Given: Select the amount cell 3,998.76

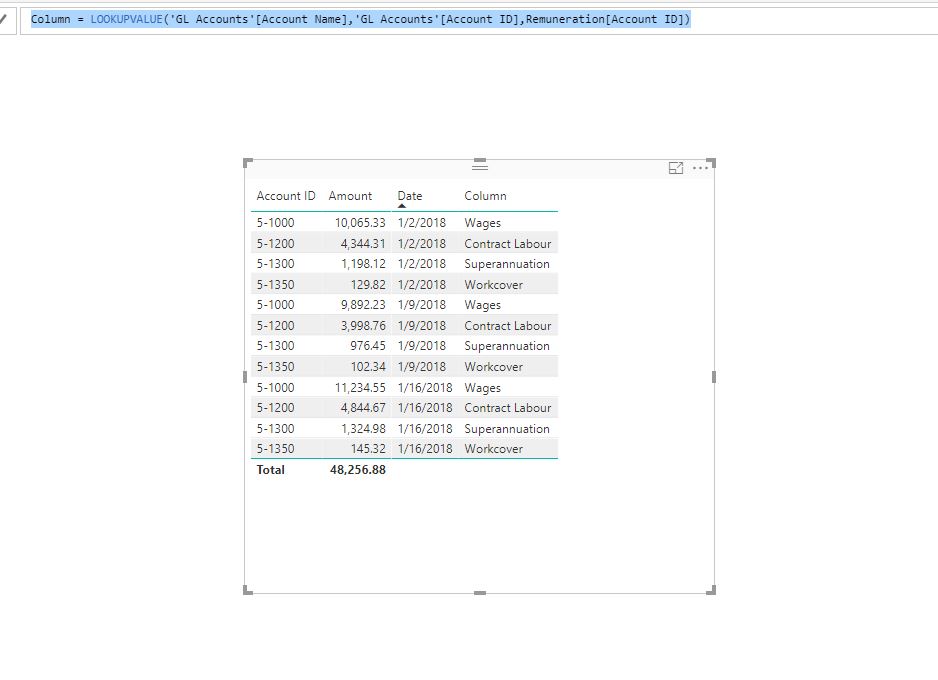Looking at the screenshot, I should click(x=363, y=326).
